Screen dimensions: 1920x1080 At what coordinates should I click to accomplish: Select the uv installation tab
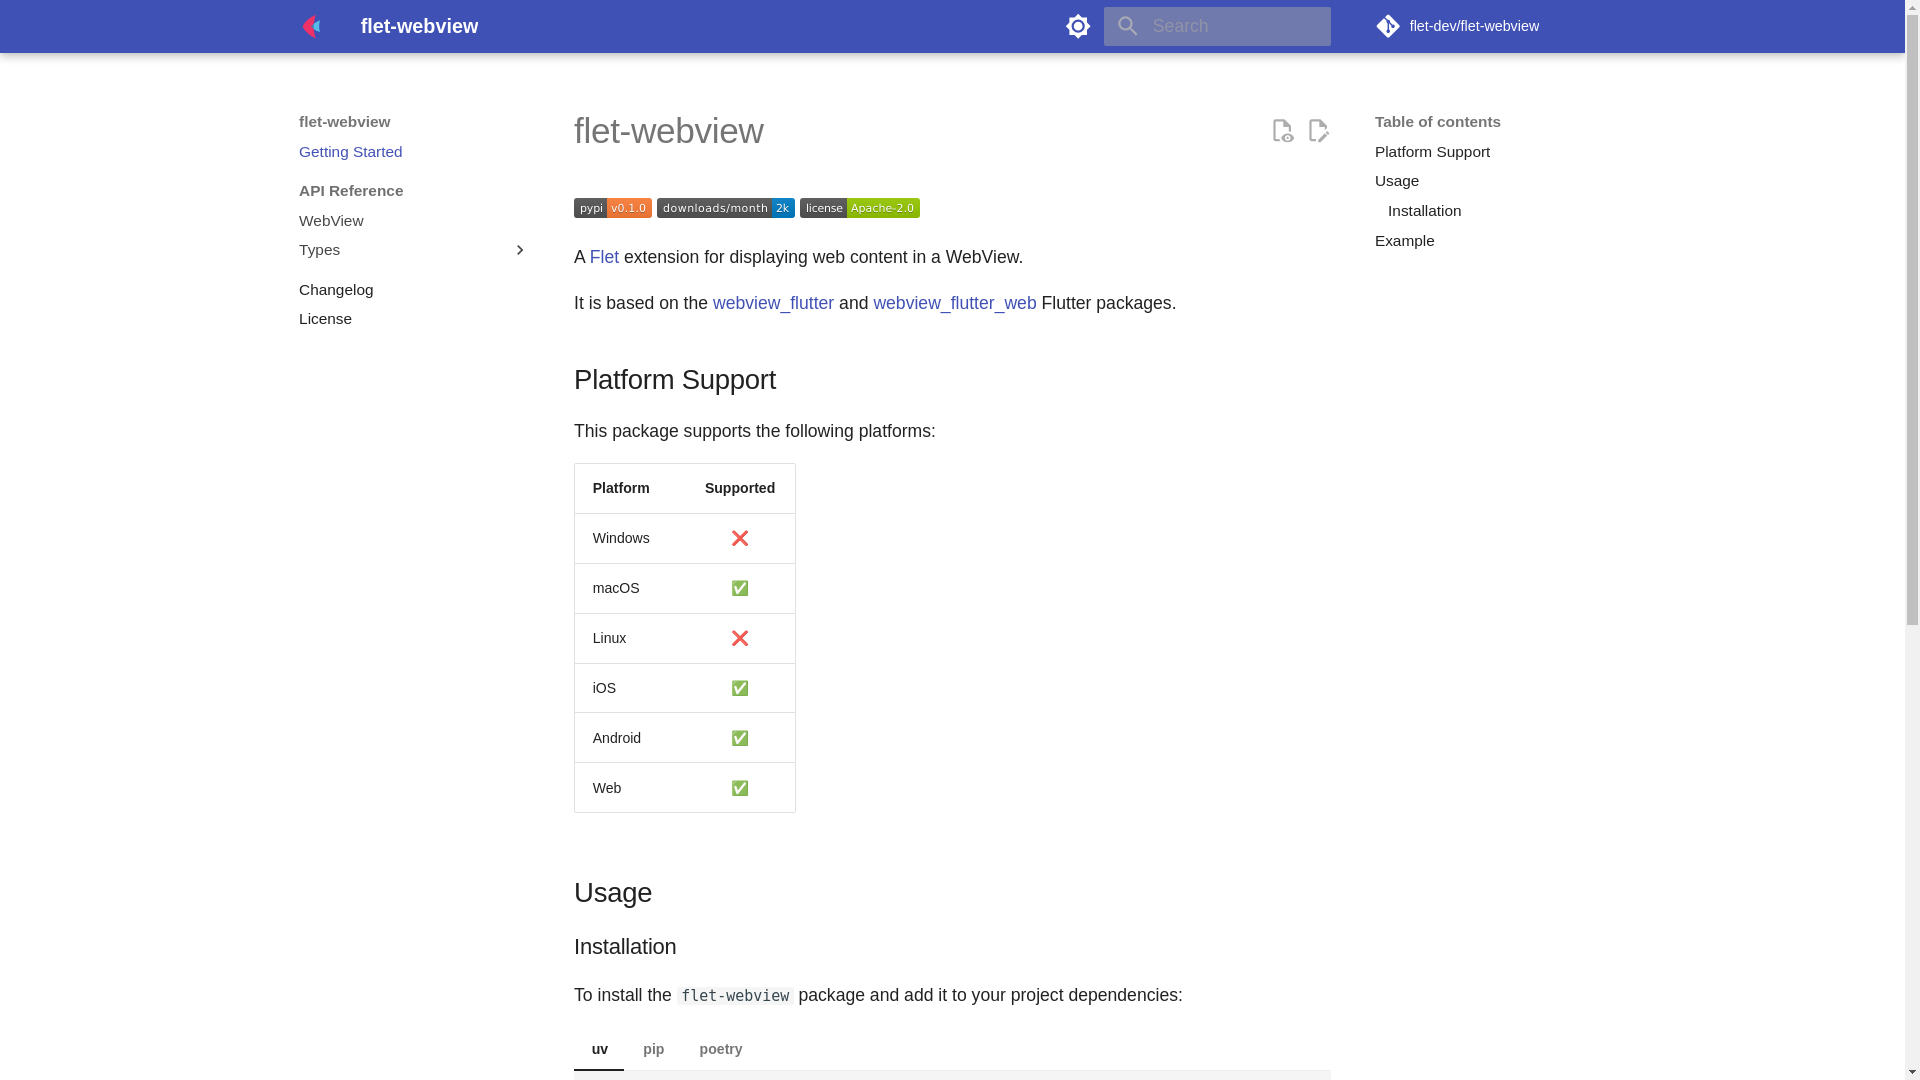point(599,1049)
